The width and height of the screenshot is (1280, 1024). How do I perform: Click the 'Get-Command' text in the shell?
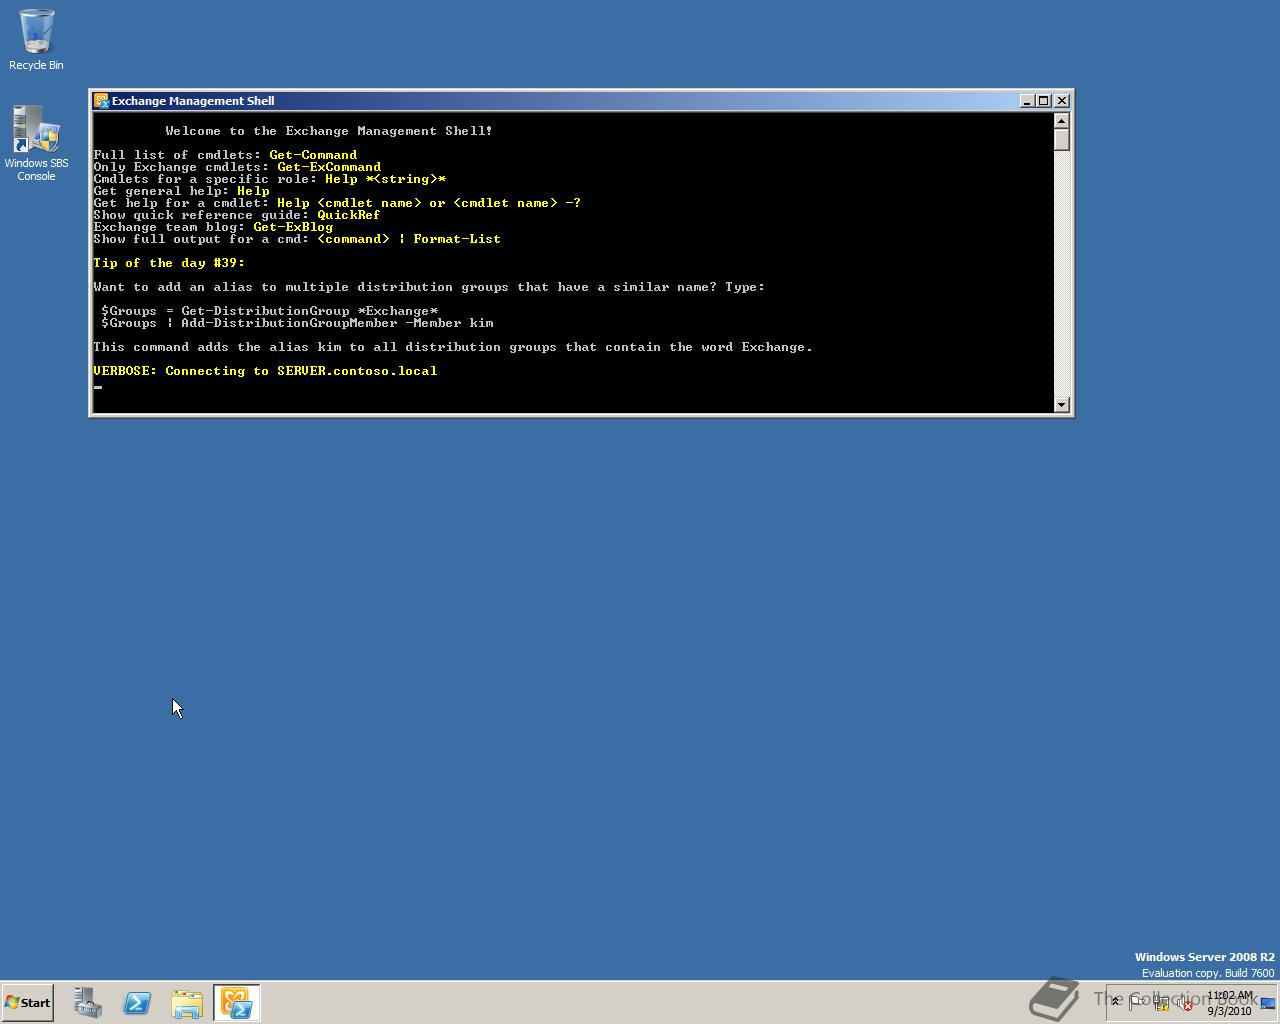pos(313,155)
